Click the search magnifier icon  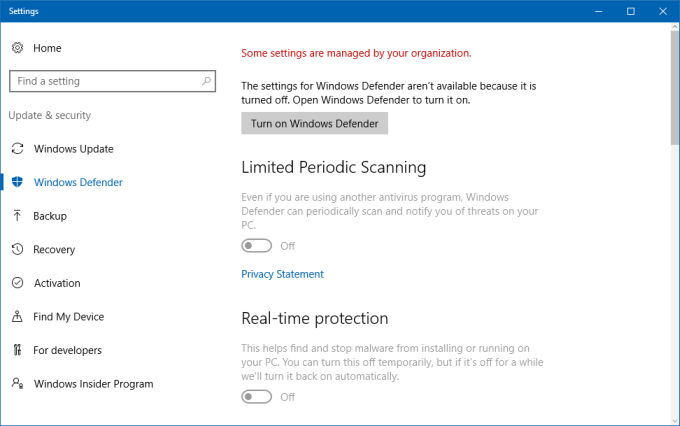[206, 81]
